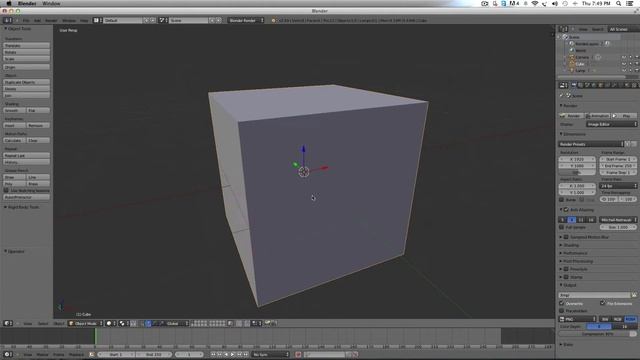Viewport: 640px width, 360px height.
Task: Click the Render button in properties
Action: tap(571, 116)
